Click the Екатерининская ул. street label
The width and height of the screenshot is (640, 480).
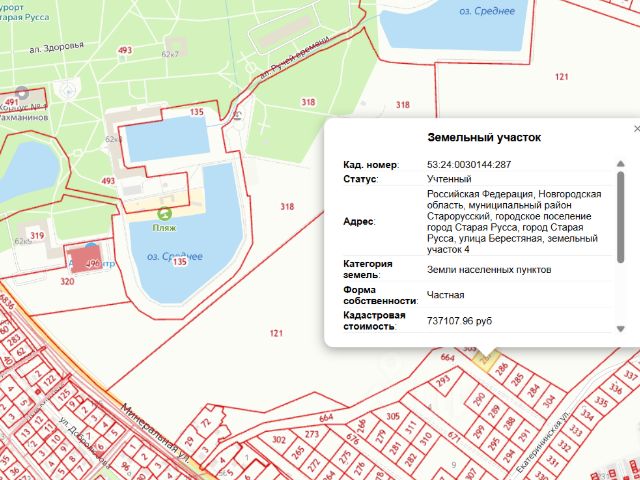coord(542,441)
